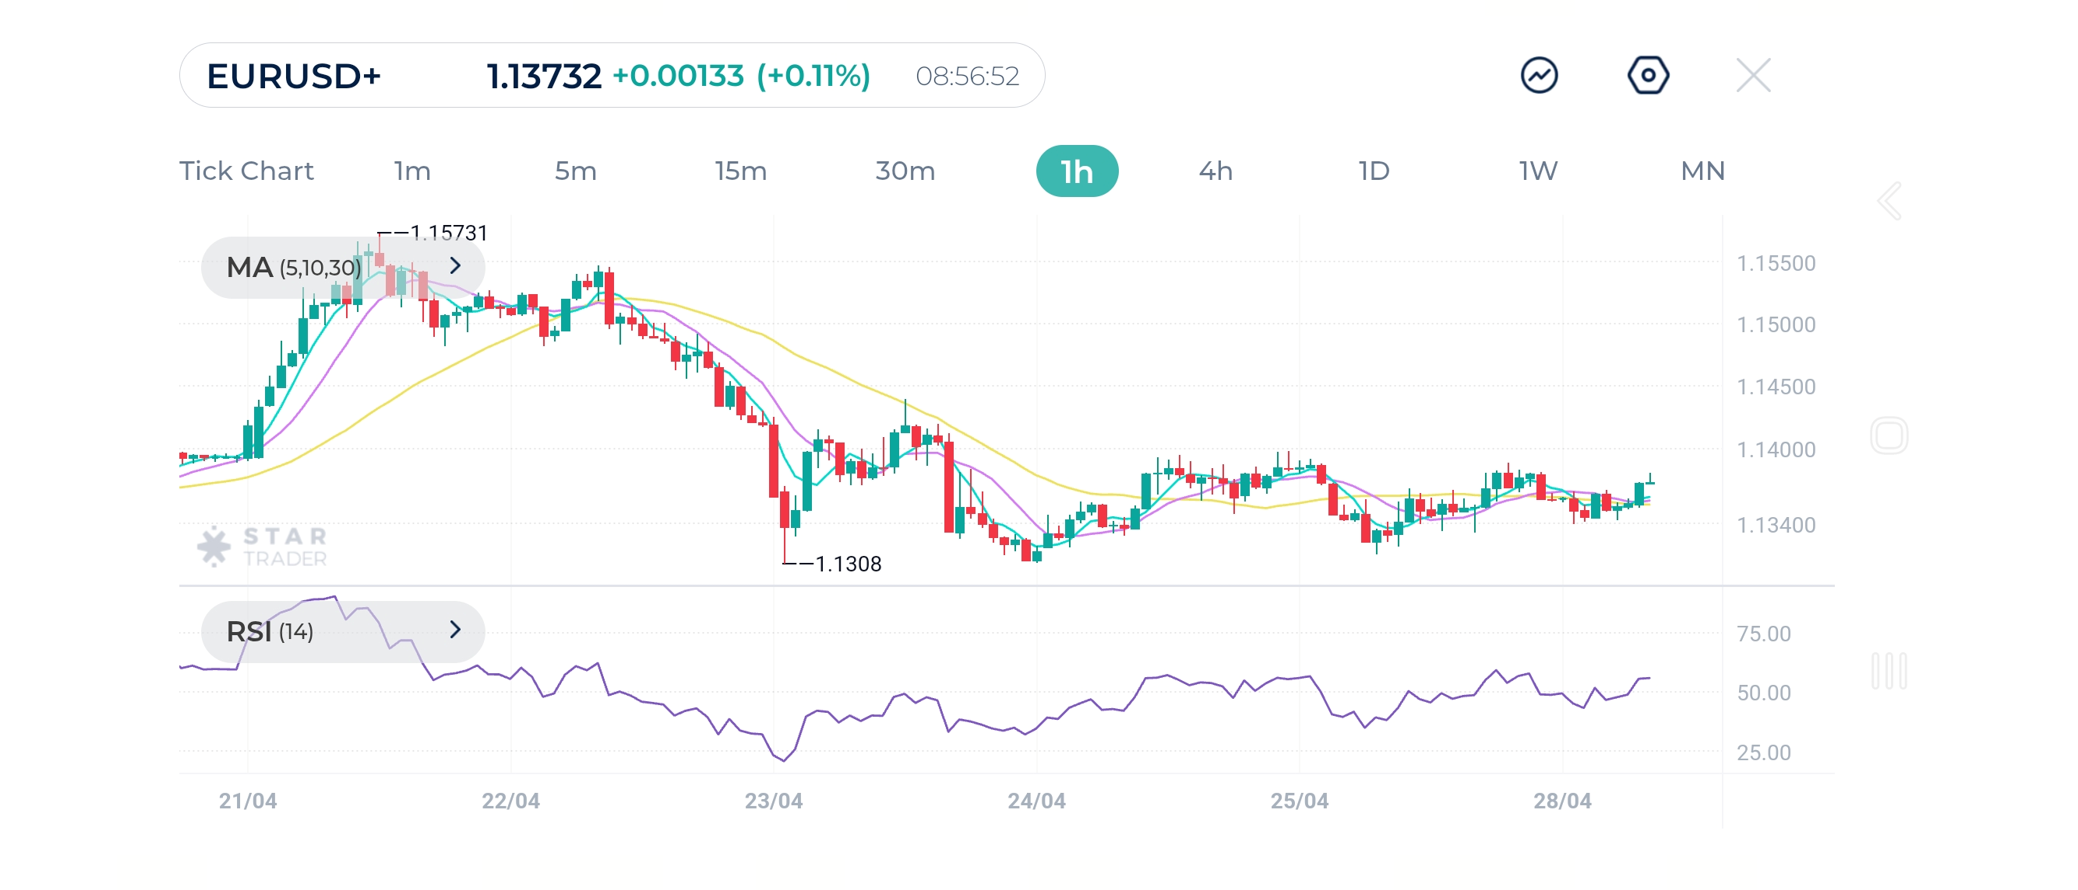Image resolution: width=2078 pixels, height=890 pixels.
Task: Click the EURUSD+ symbol name
Action: (x=294, y=76)
